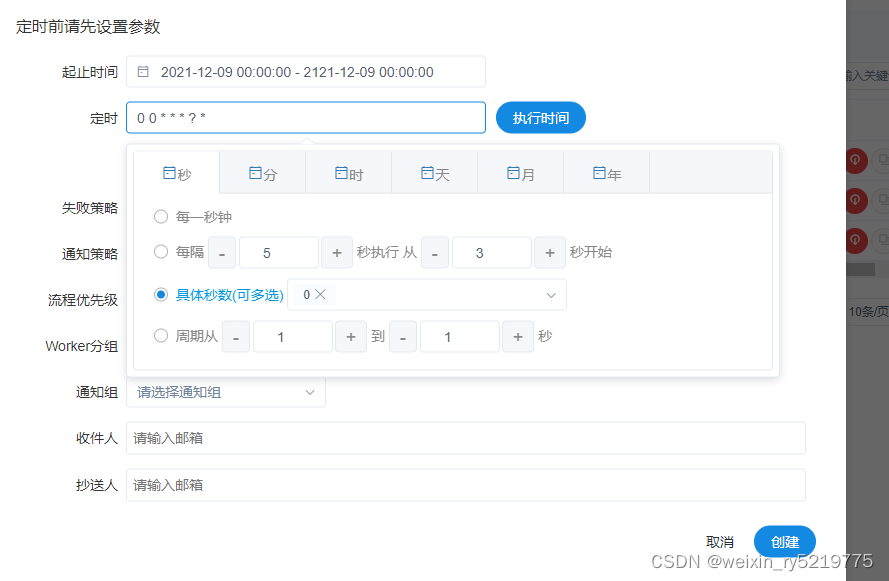Viewport: 889px width, 581px height.
Task: Select the 每隔 interval radio option
Action: click(161, 252)
